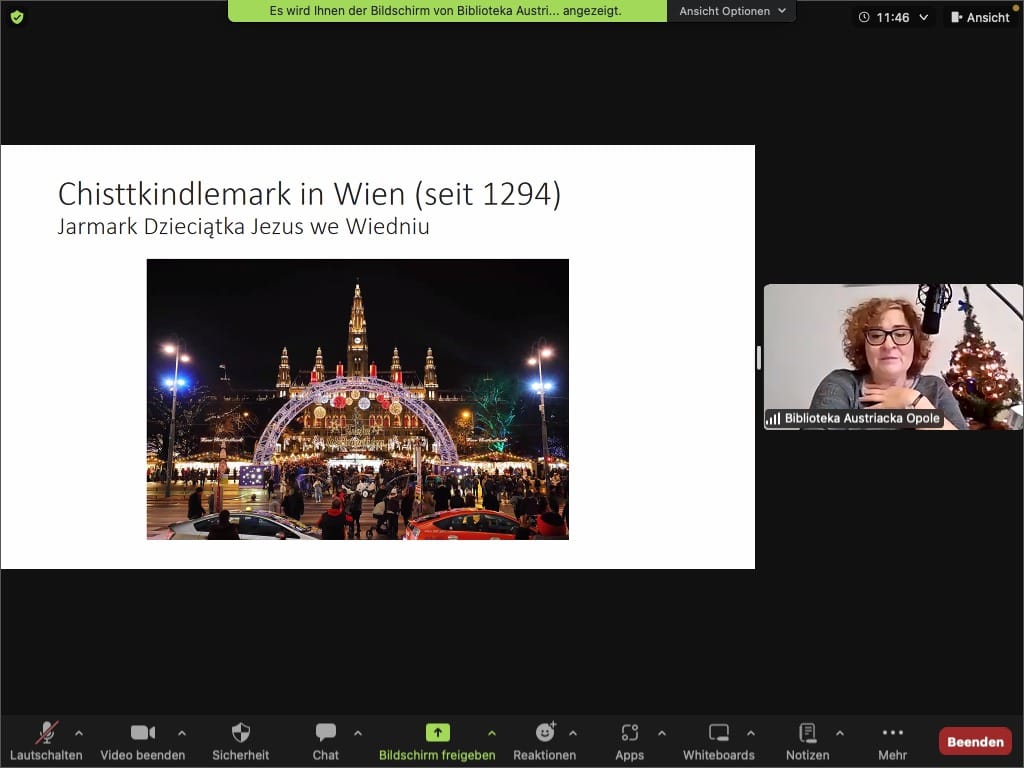Turn off camera with Video beenden

pos(142,733)
